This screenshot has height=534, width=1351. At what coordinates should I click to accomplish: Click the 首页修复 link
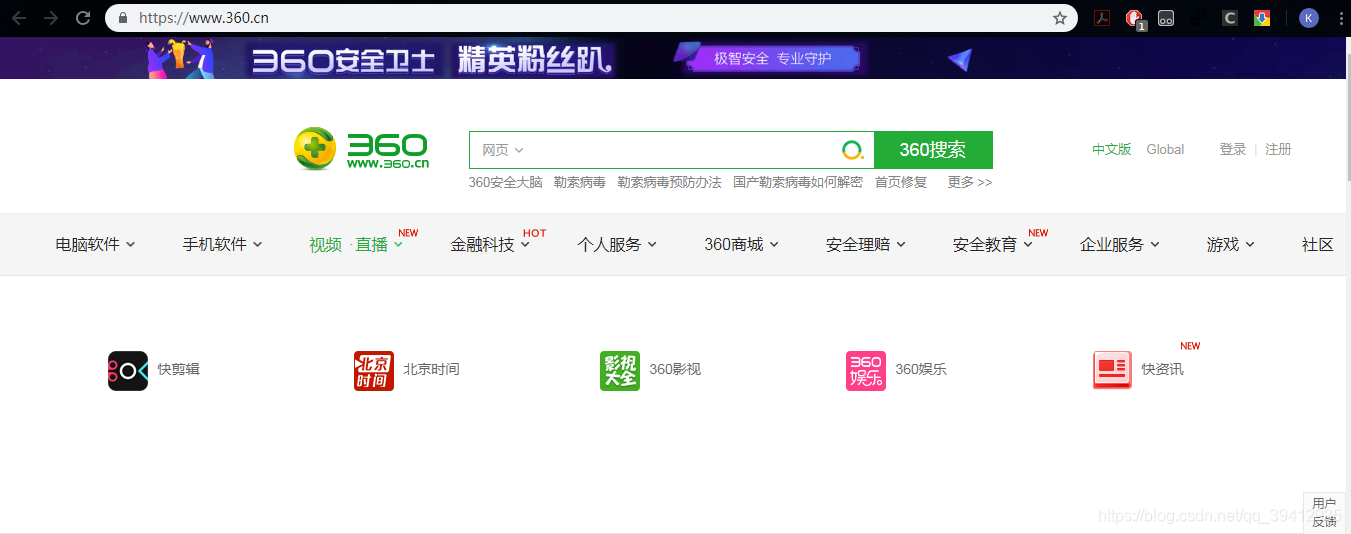click(901, 182)
